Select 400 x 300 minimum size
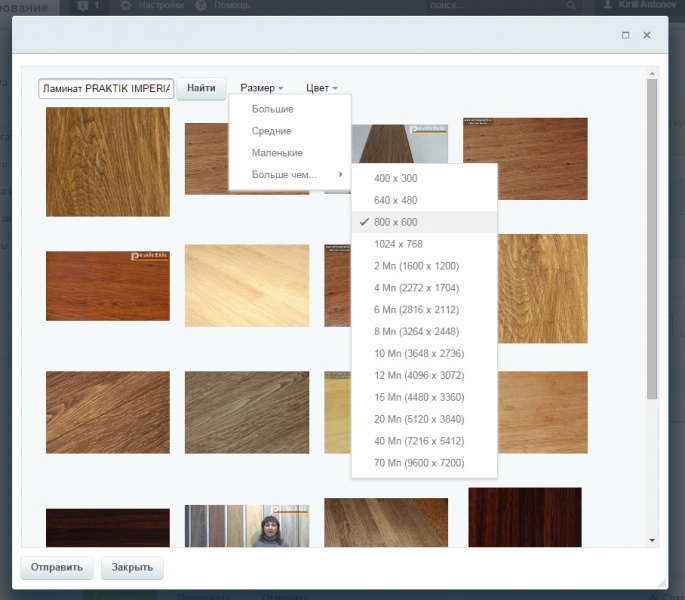The height and width of the screenshot is (600, 685). coord(395,178)
